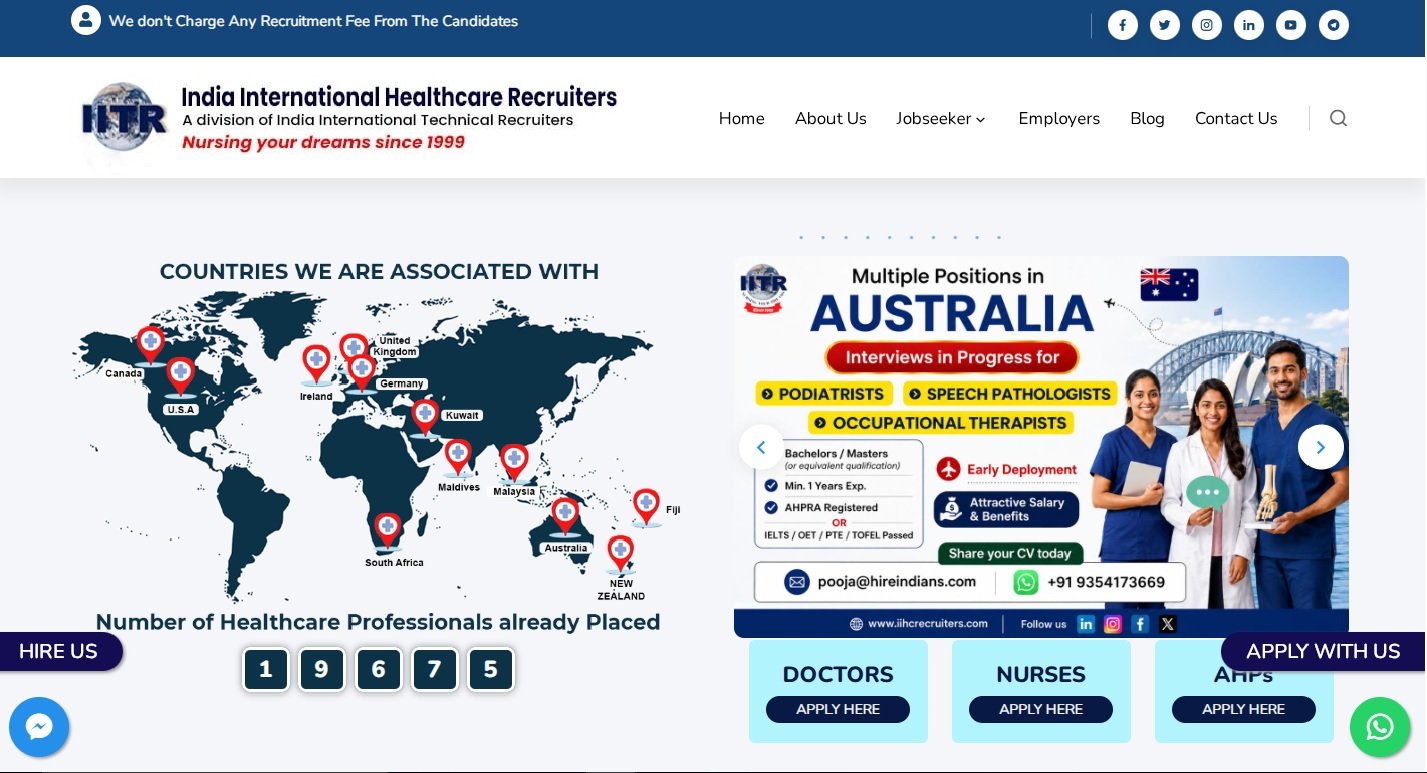Screen dimensions: 1427x773
Task: Select the Germany map pin
Action: point(362,373)
